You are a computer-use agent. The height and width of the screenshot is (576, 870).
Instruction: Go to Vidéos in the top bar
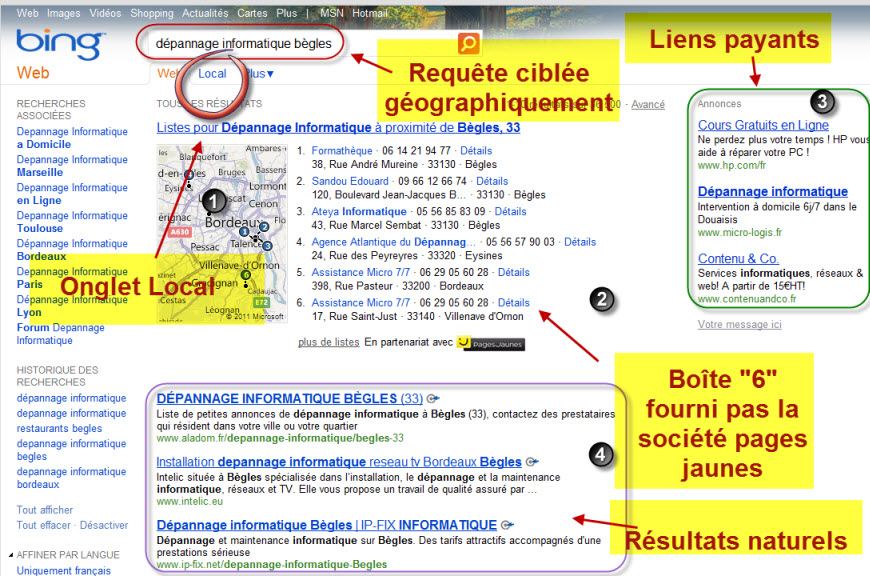pos(105,13)
